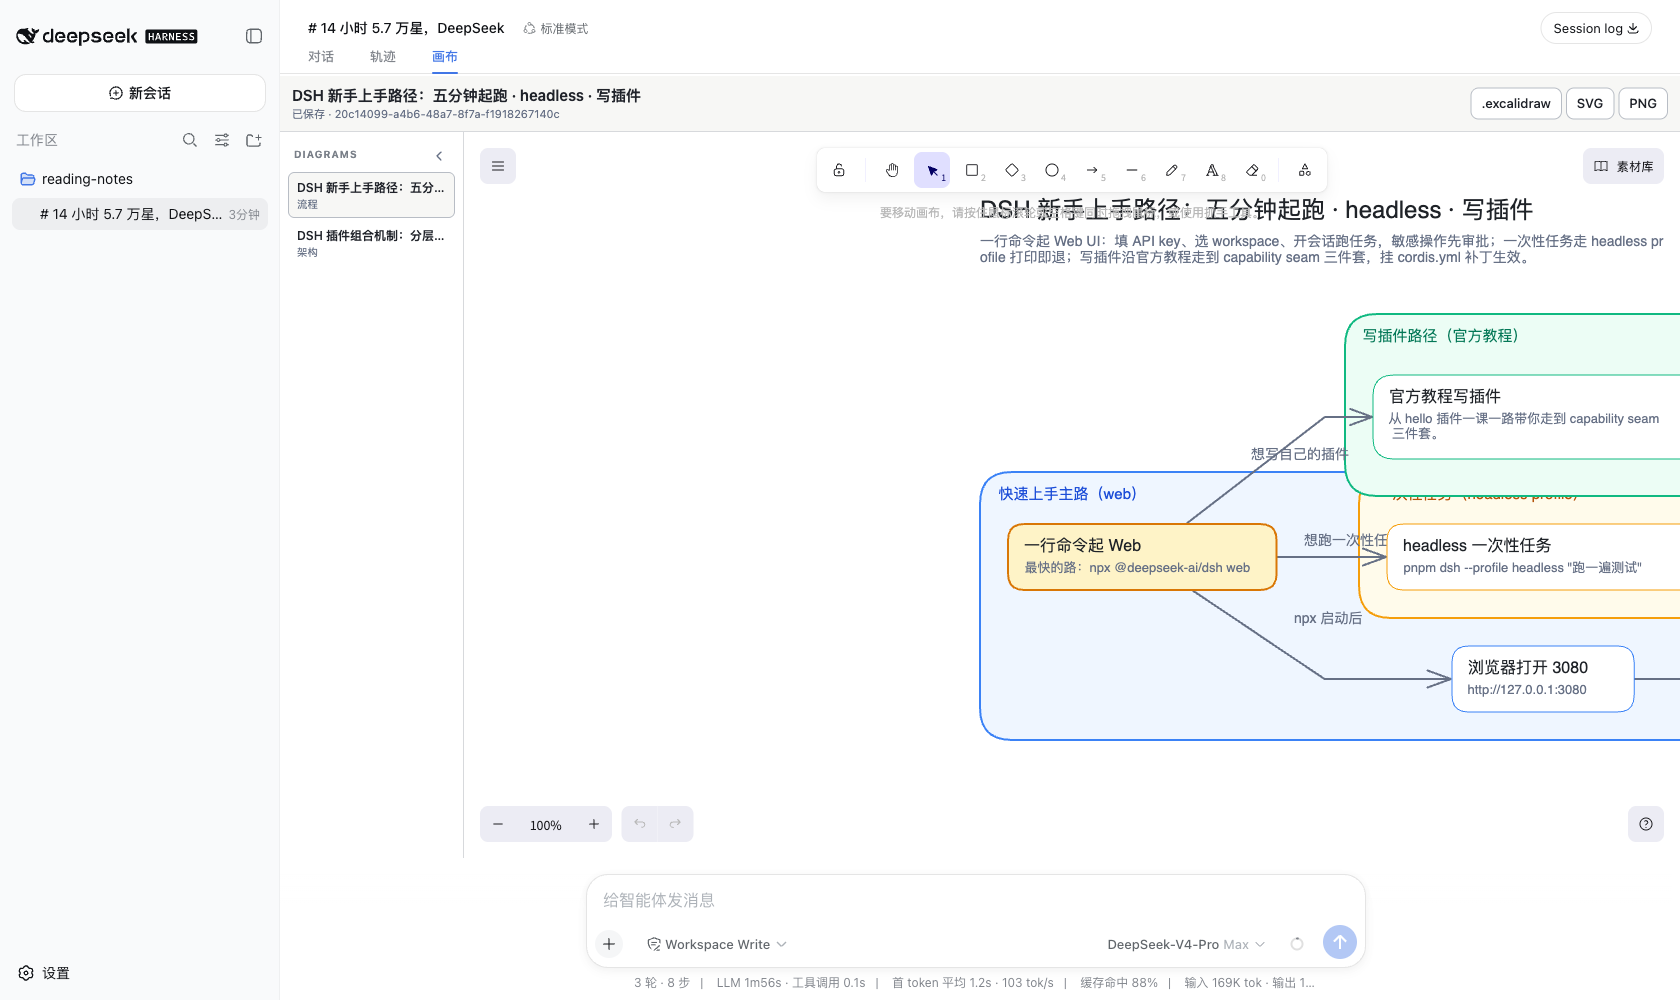Image resolution: width=1680 pixels, height=1000 pixels.
Task: Click the plus attachment button
Action: (609, 944)
